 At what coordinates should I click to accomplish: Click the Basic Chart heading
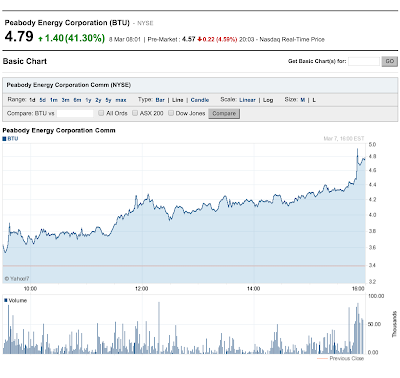[x=25, y=61]
